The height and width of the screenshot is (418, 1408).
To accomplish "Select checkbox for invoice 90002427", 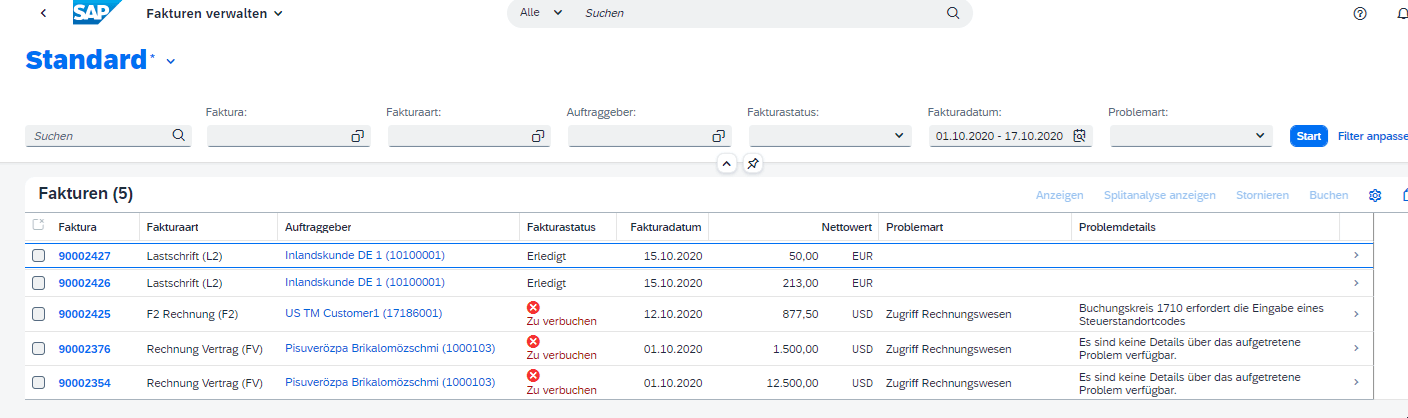I will (38, 256).
